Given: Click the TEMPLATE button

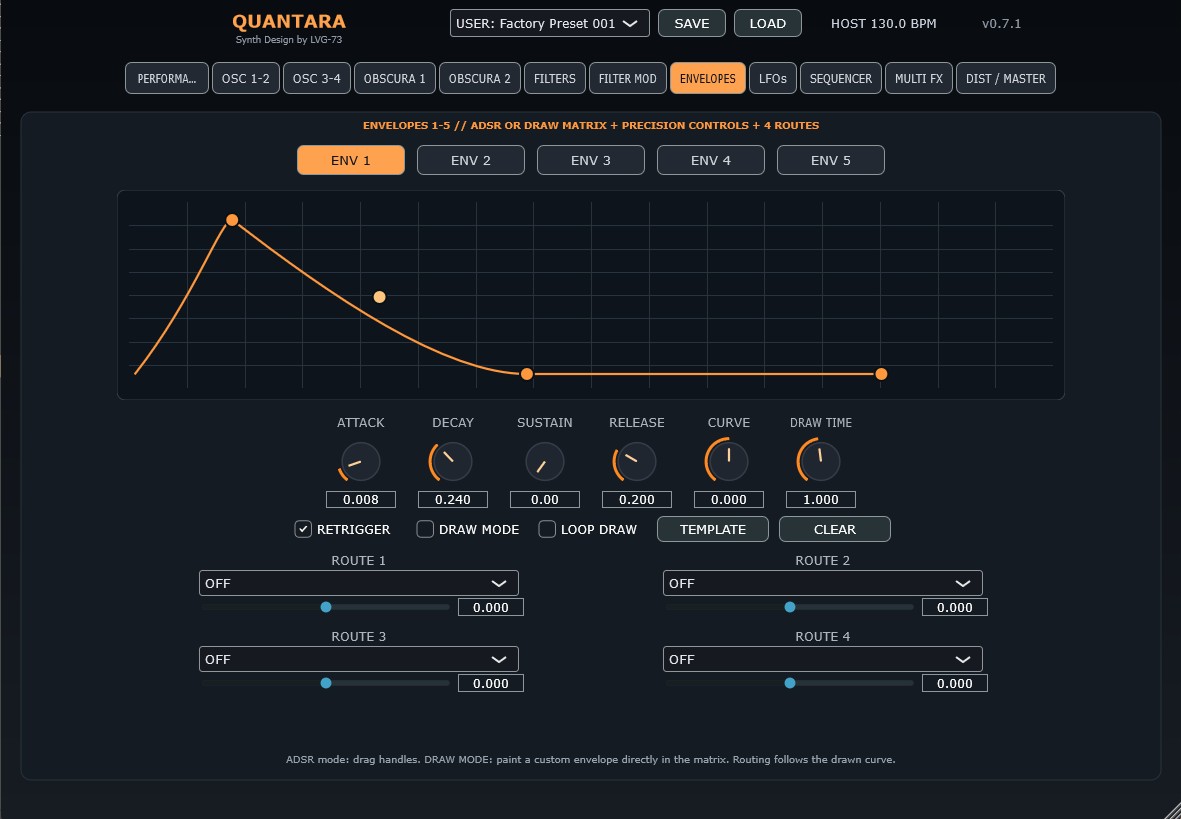Looking at the screenshot, I should [713, 529].
